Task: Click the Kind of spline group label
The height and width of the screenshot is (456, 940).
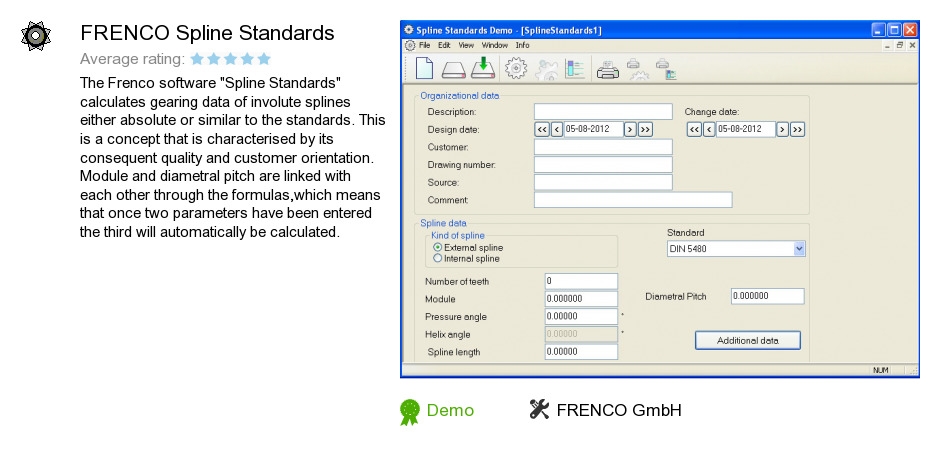Action: click(x=458, y=235)
